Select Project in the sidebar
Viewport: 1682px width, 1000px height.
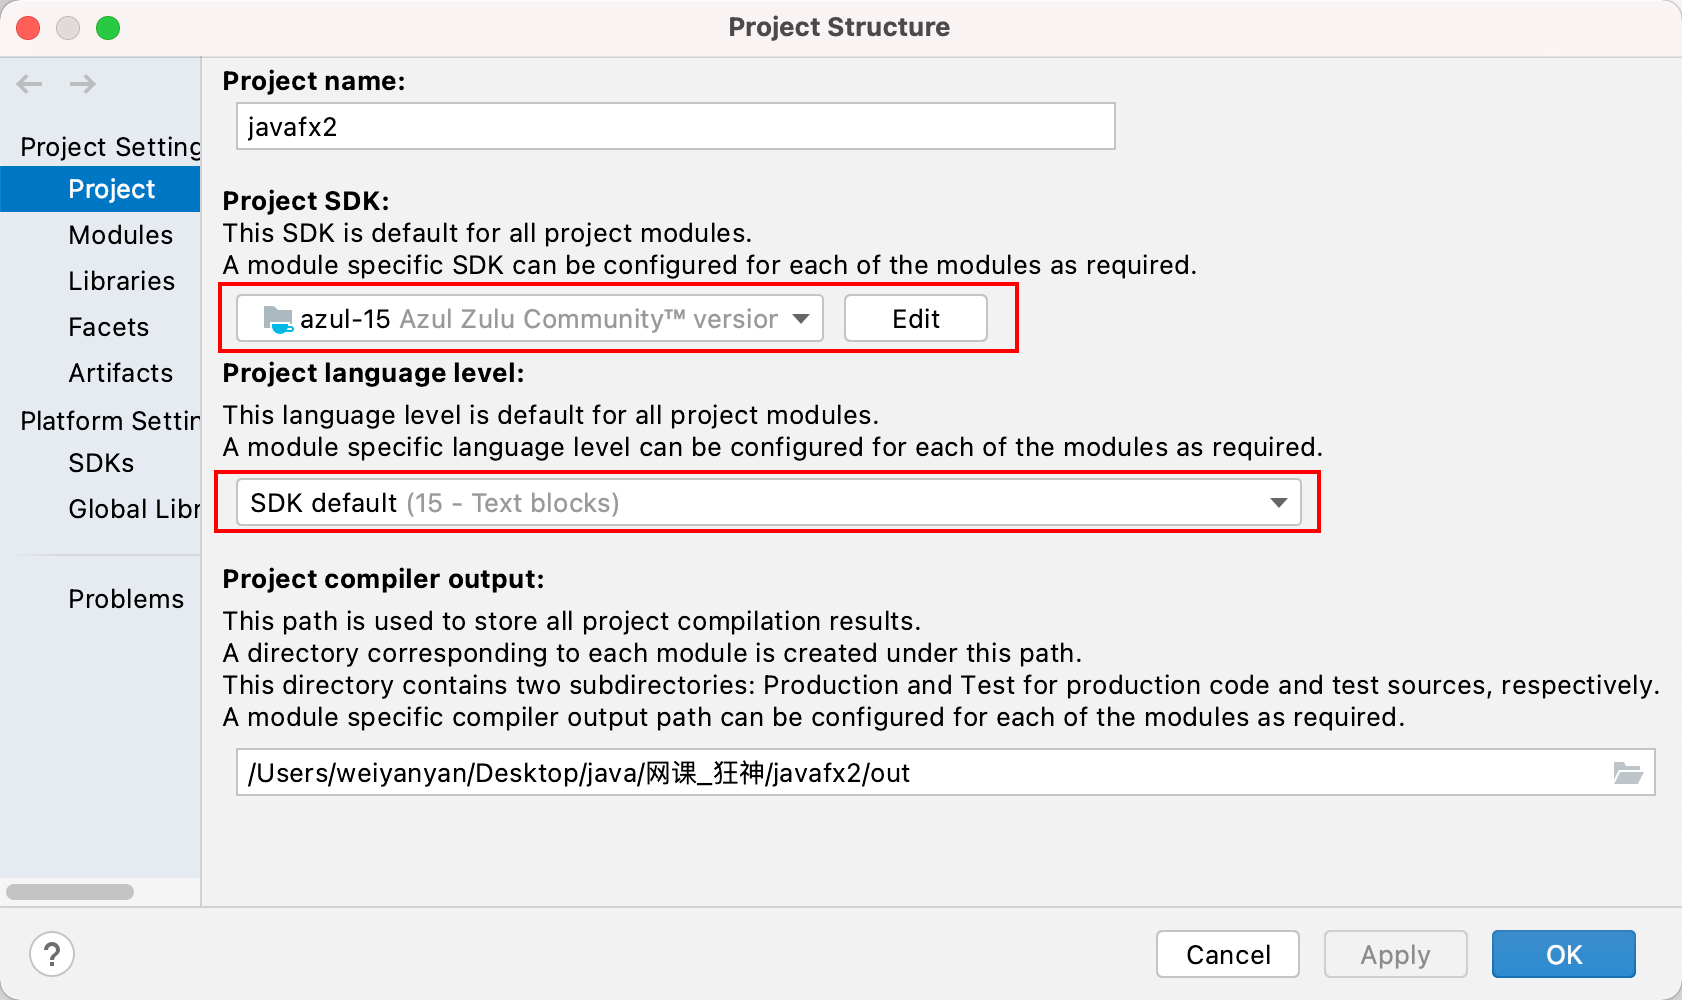click(111, 189)
